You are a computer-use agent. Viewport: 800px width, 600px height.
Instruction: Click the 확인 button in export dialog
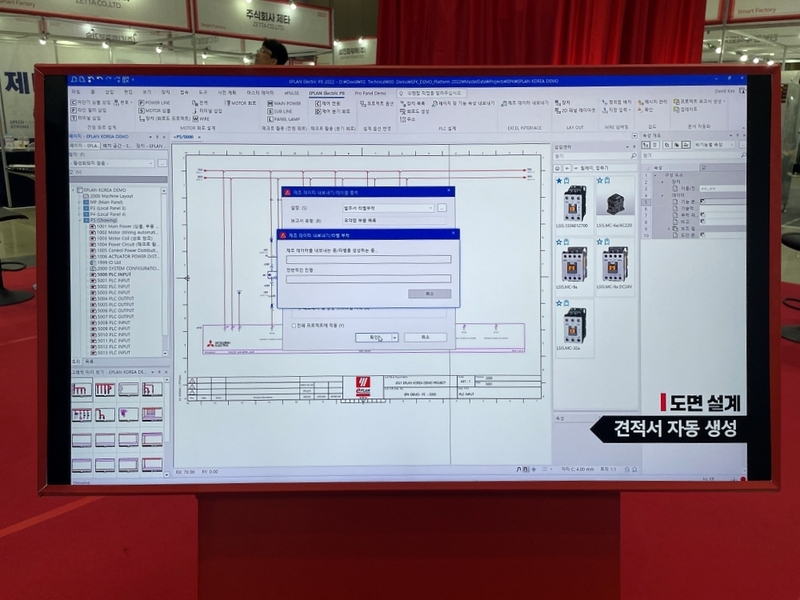375,337
